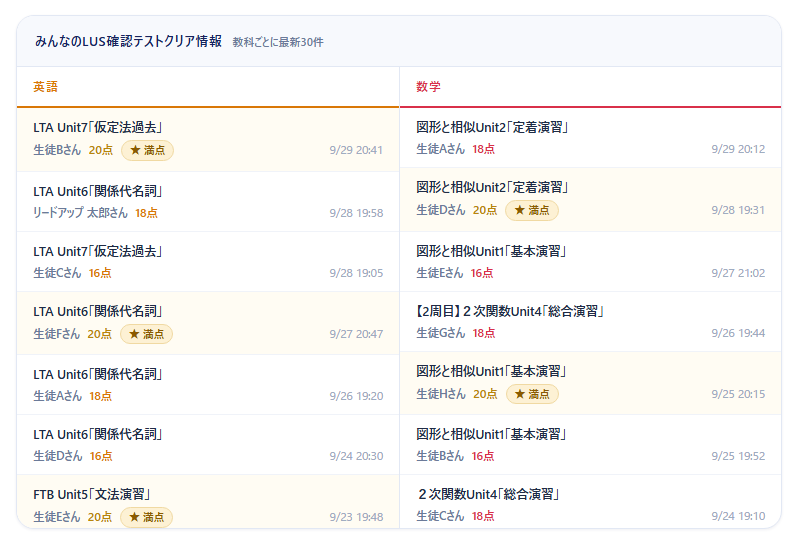Open 図形と相似Unit2「定着演習」 entry dated 9/29 20:12
Screen dimensions: 798x545
591,138
